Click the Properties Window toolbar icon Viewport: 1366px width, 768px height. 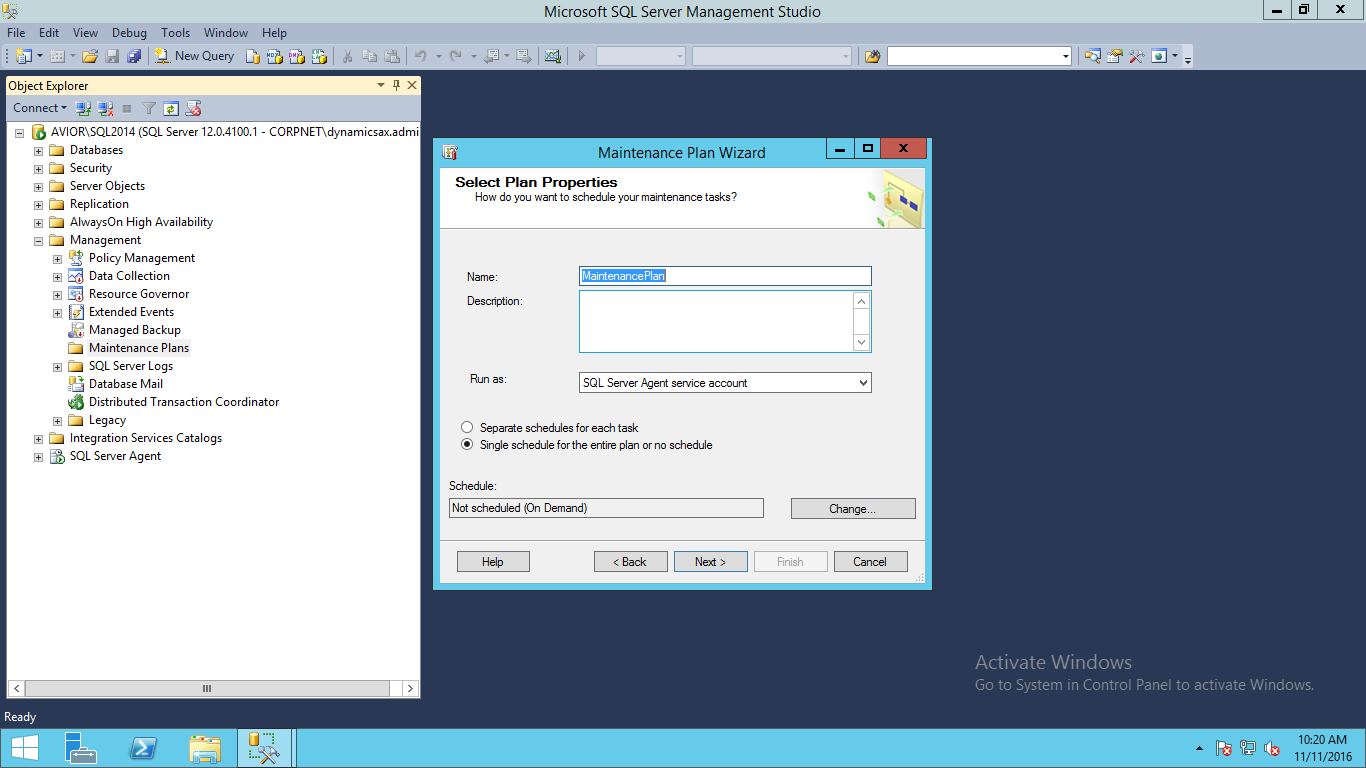click(1114, 56)
